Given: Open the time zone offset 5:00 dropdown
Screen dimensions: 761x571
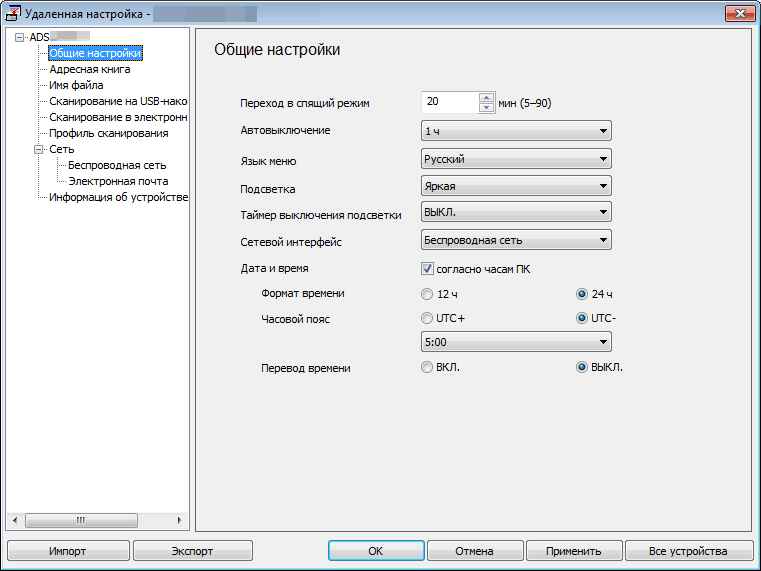Looking at the screenshot, I should (516, 342).
